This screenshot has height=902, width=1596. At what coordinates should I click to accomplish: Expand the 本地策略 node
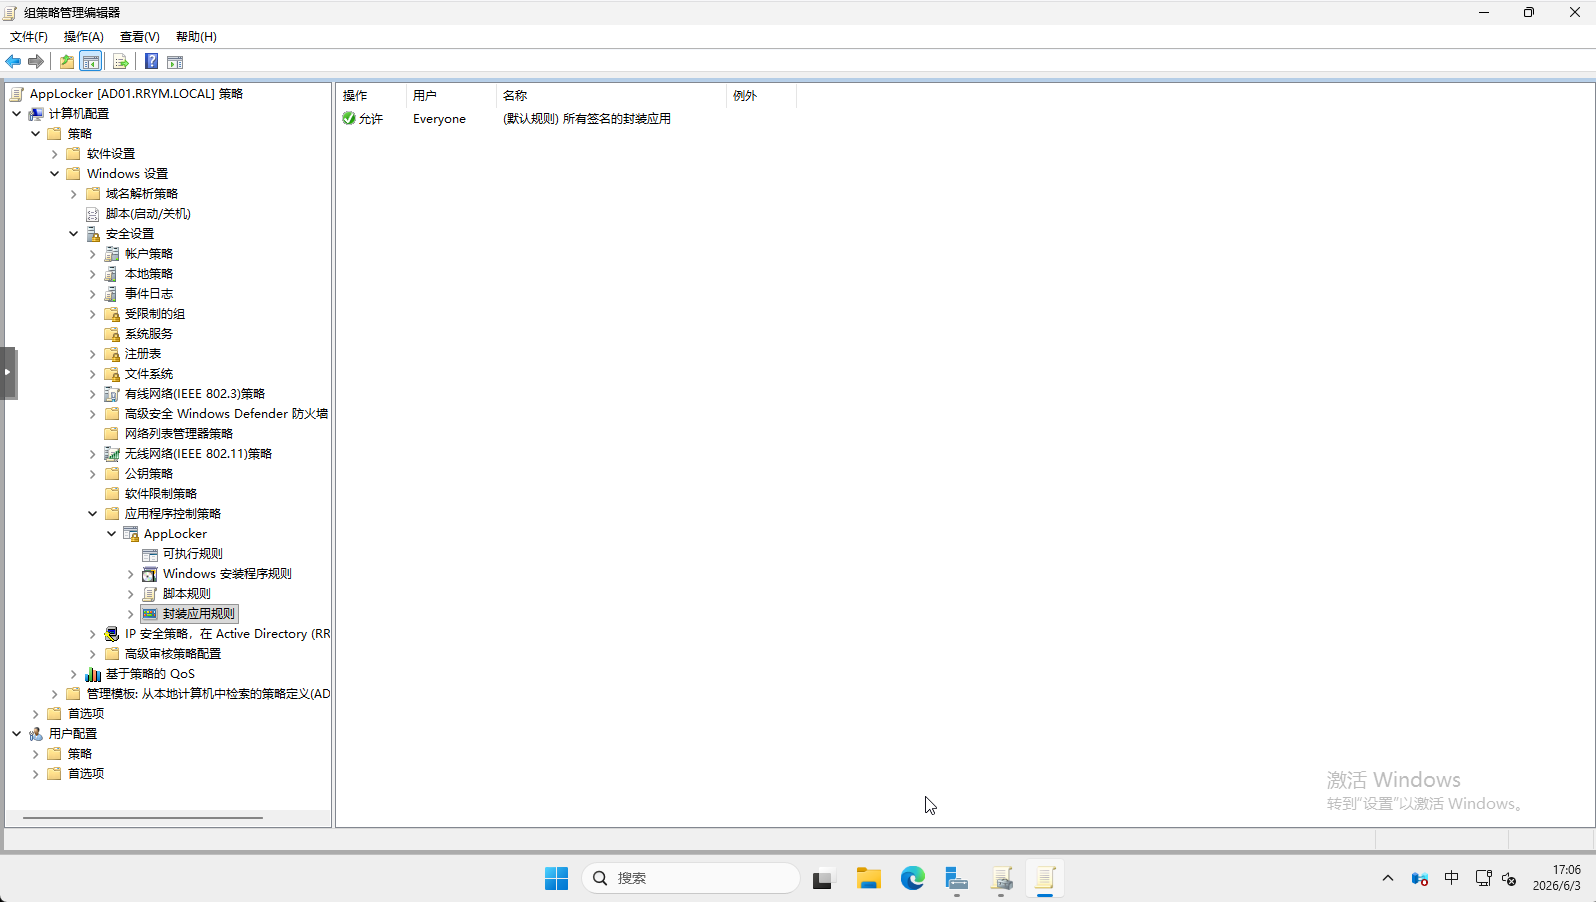[x=93, y=274]
